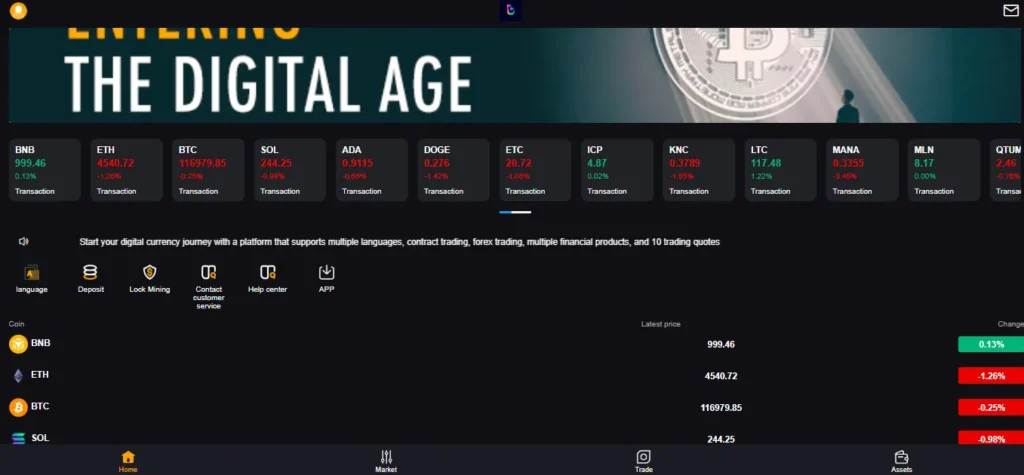The image size is (1024, 475).
Task: Click the BTC -0.25% change badge
Action: pos(991,408)
